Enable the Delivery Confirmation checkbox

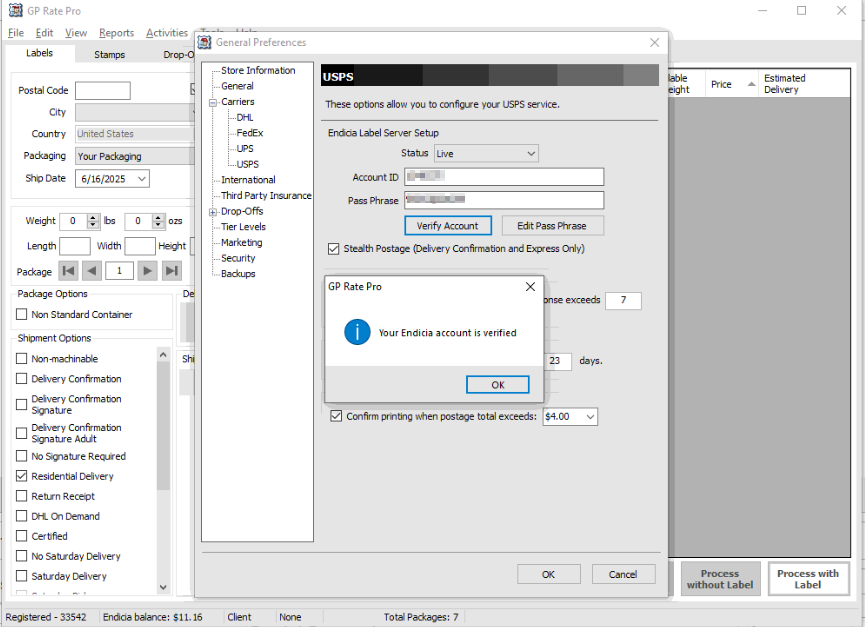[22, 379]
